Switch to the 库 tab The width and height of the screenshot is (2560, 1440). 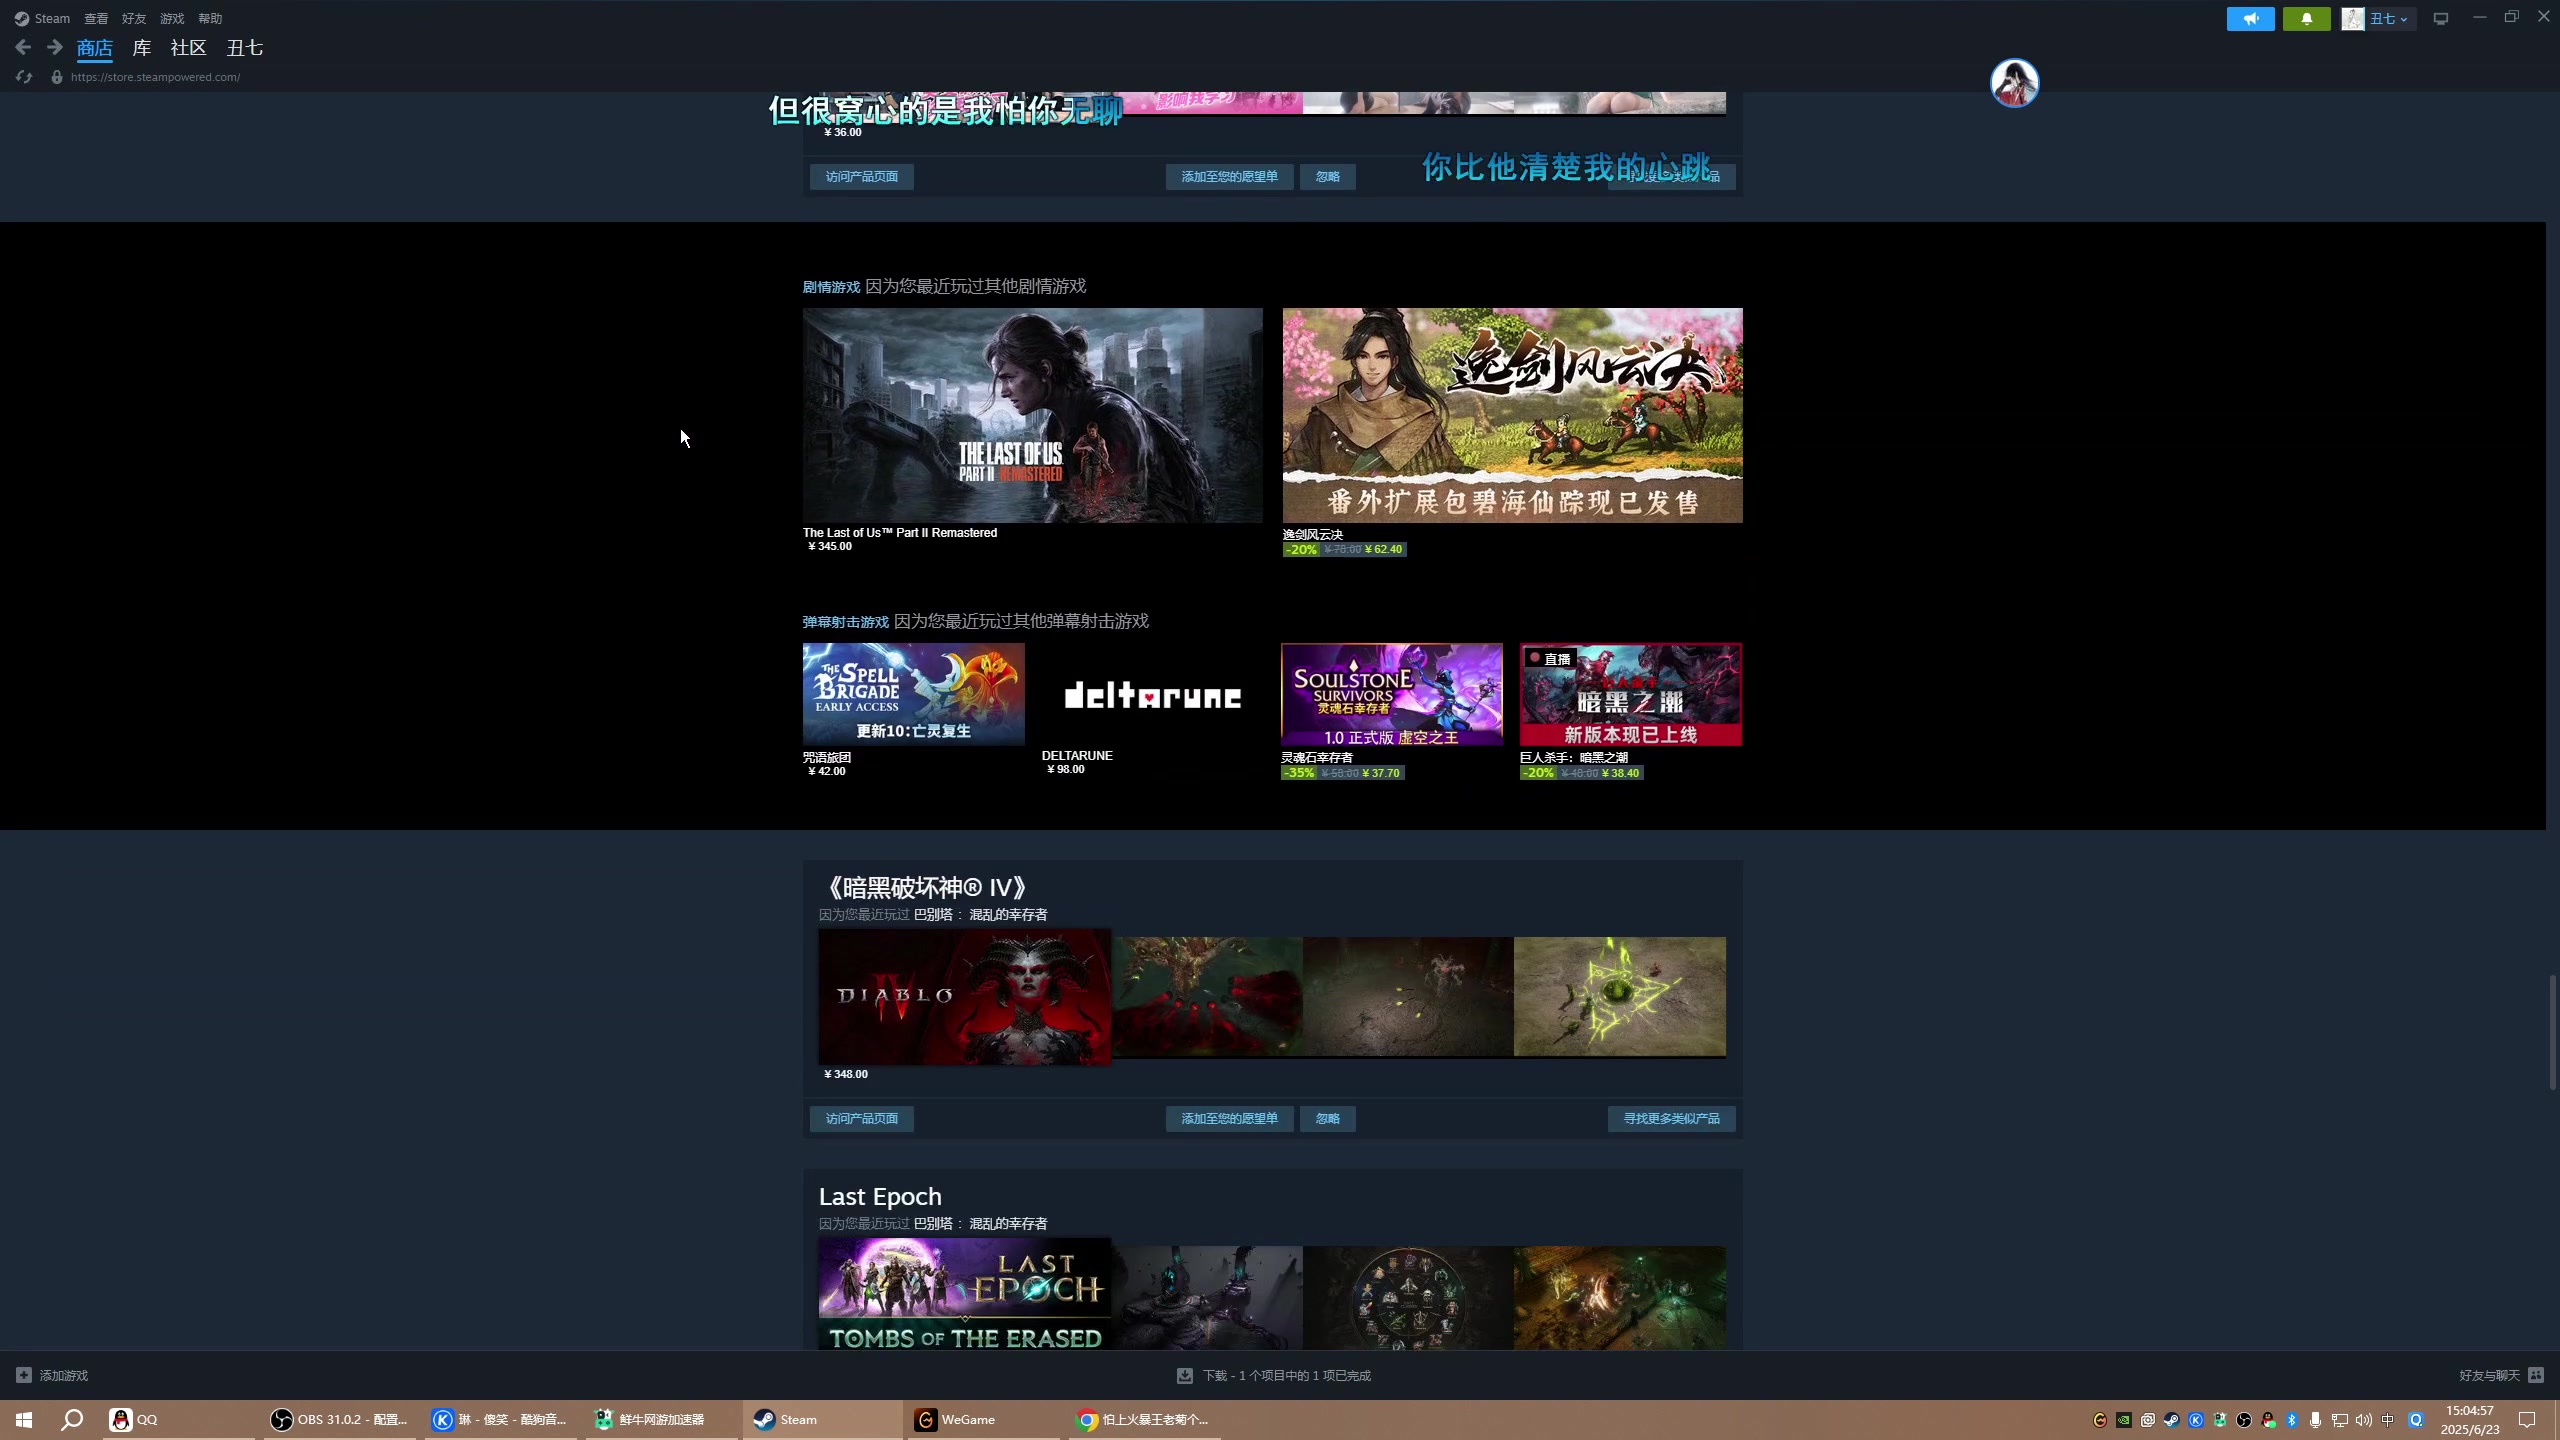[142, 48]
